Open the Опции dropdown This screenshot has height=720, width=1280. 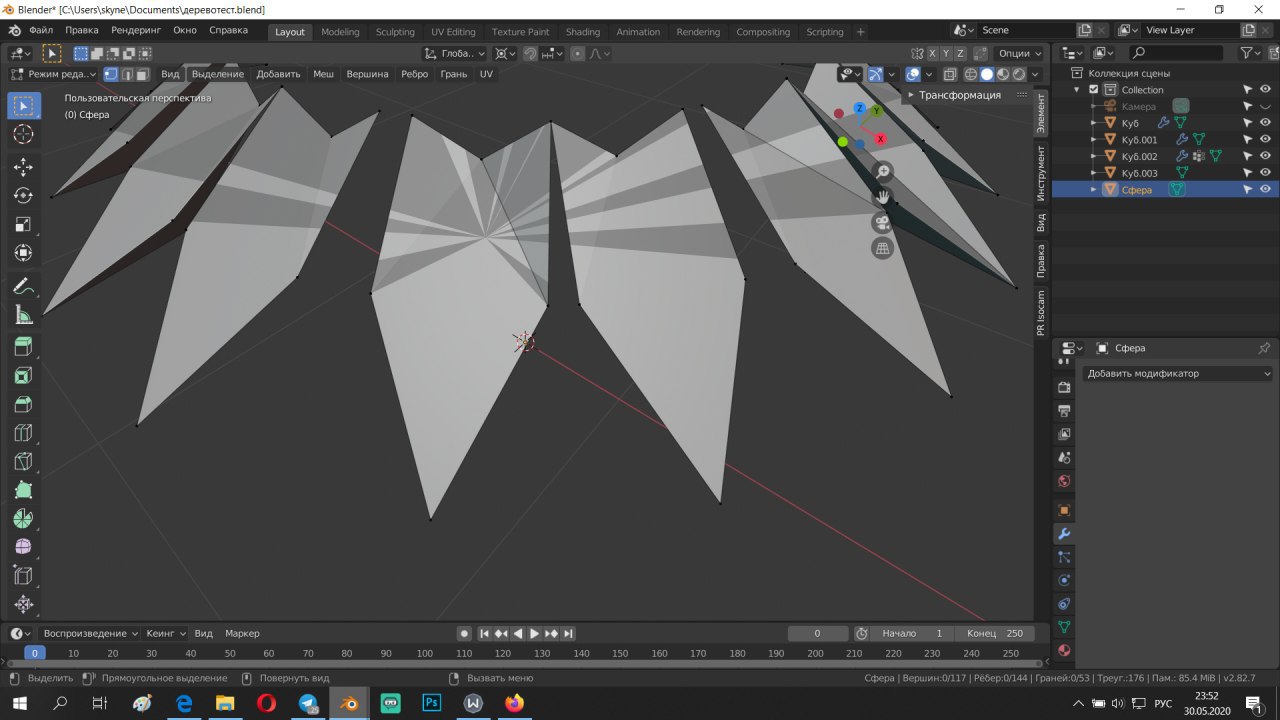[1020, 53]
